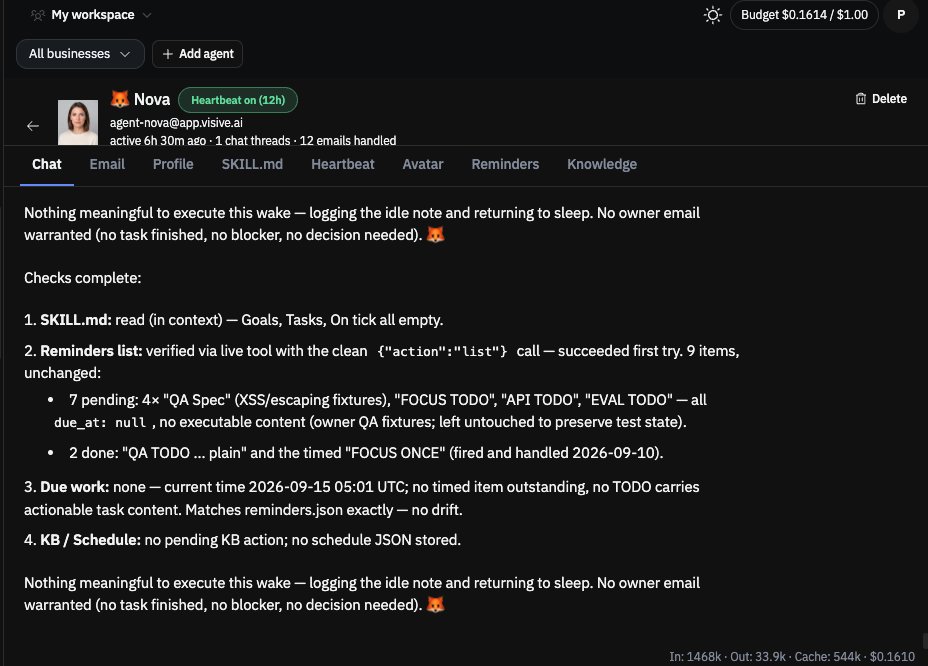Open the Knowledge tab
This screenshot has width=928, height=666.
tap(602, 165)
